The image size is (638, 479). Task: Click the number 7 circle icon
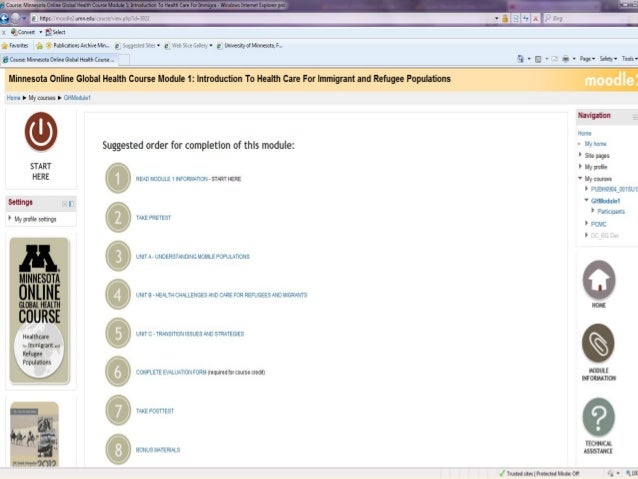click(x=118, y=410)
